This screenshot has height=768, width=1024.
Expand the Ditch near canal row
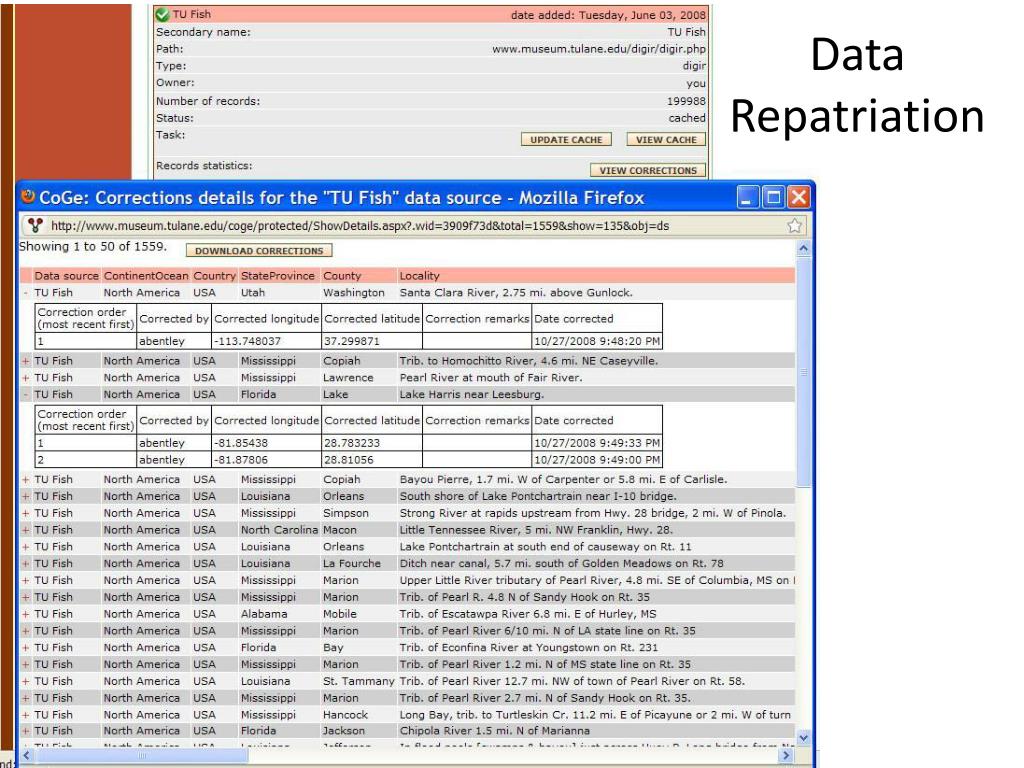pyautogui.click(x=26, y=564)
